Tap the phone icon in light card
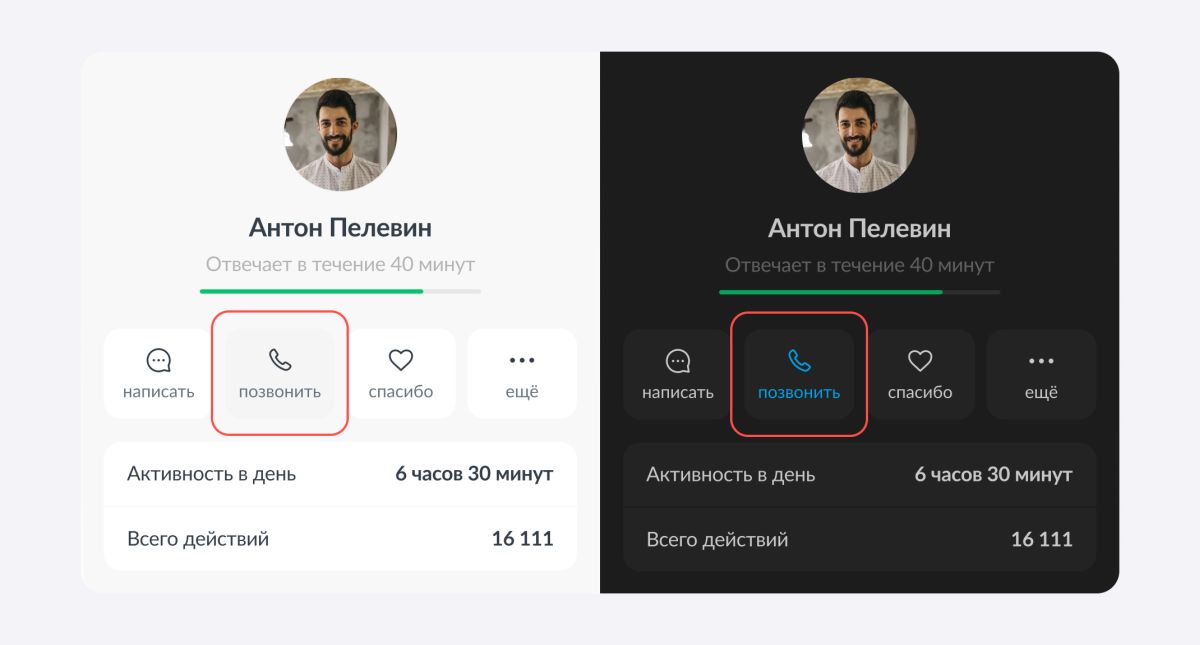This screenshot has width=1200, height=645. coord(280,360)
